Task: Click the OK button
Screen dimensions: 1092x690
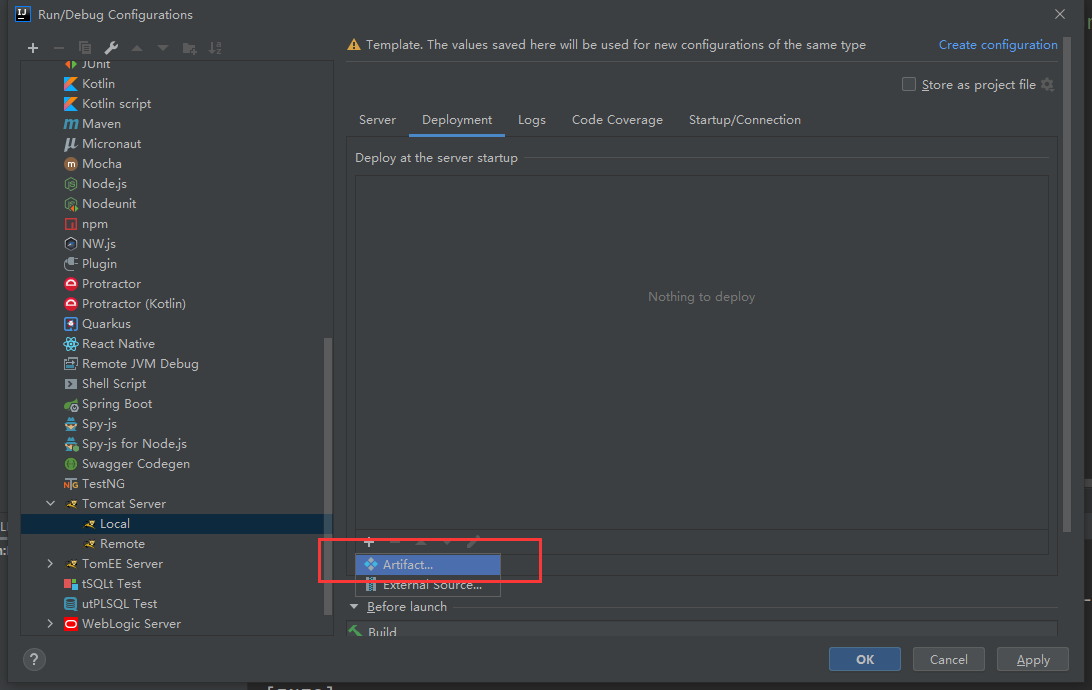Action: [x=864, y=659]
